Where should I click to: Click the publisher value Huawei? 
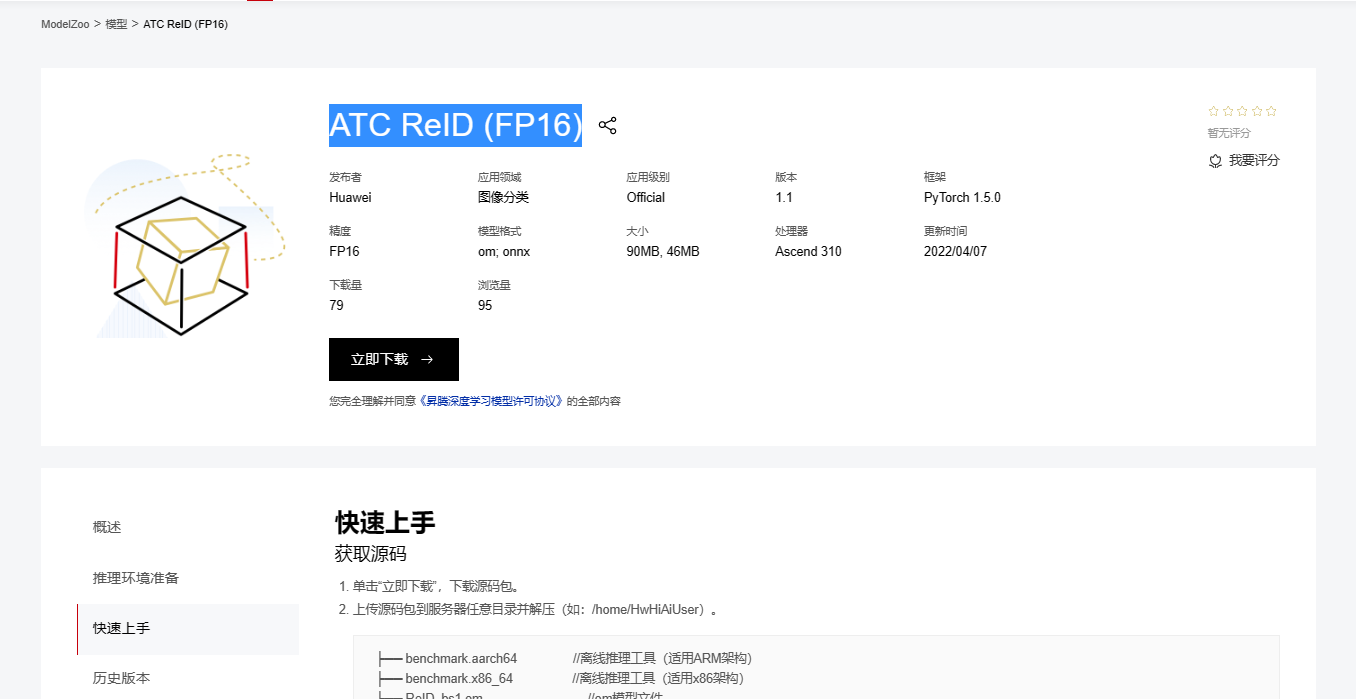[x=350, y=197]
